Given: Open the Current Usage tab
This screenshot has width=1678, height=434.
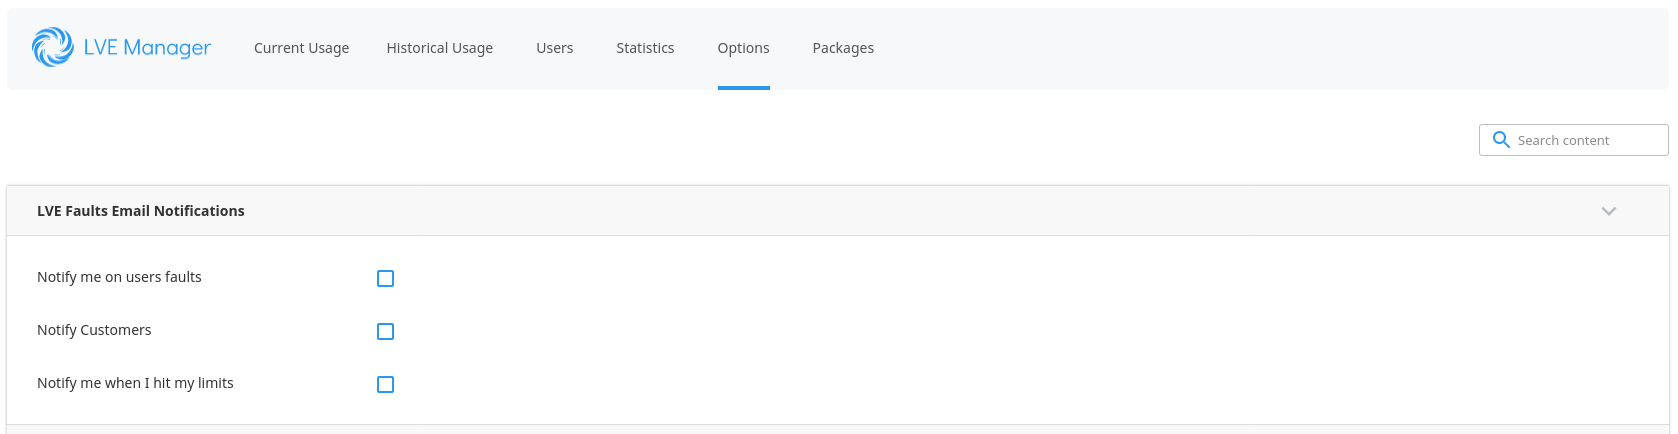Looking at the screenshot, I should pyautogui.click(x=301, y=48).
